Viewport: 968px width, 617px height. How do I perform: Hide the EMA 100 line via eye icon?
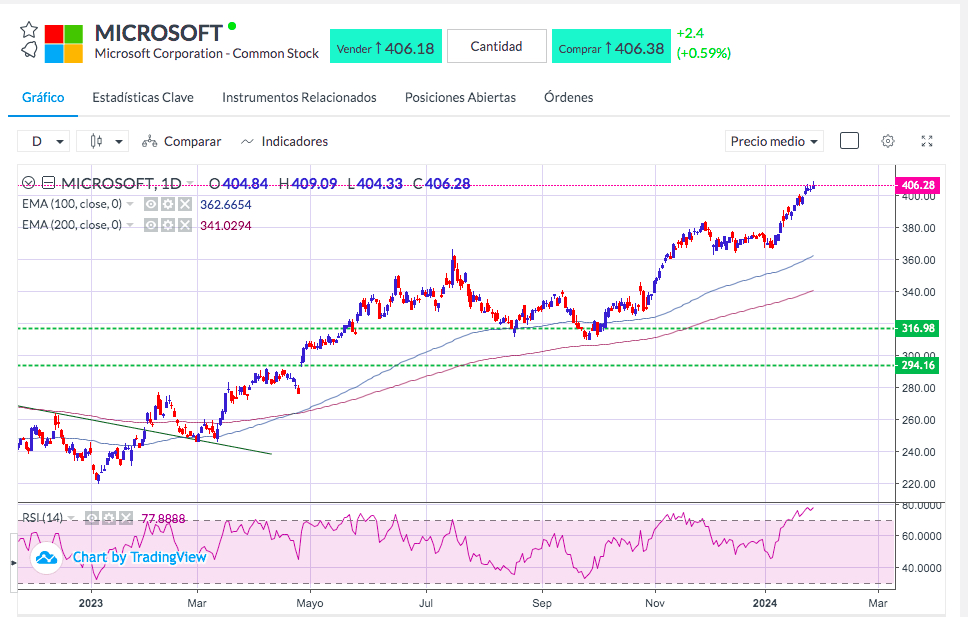pyautogui.click(x=151, y=204)
